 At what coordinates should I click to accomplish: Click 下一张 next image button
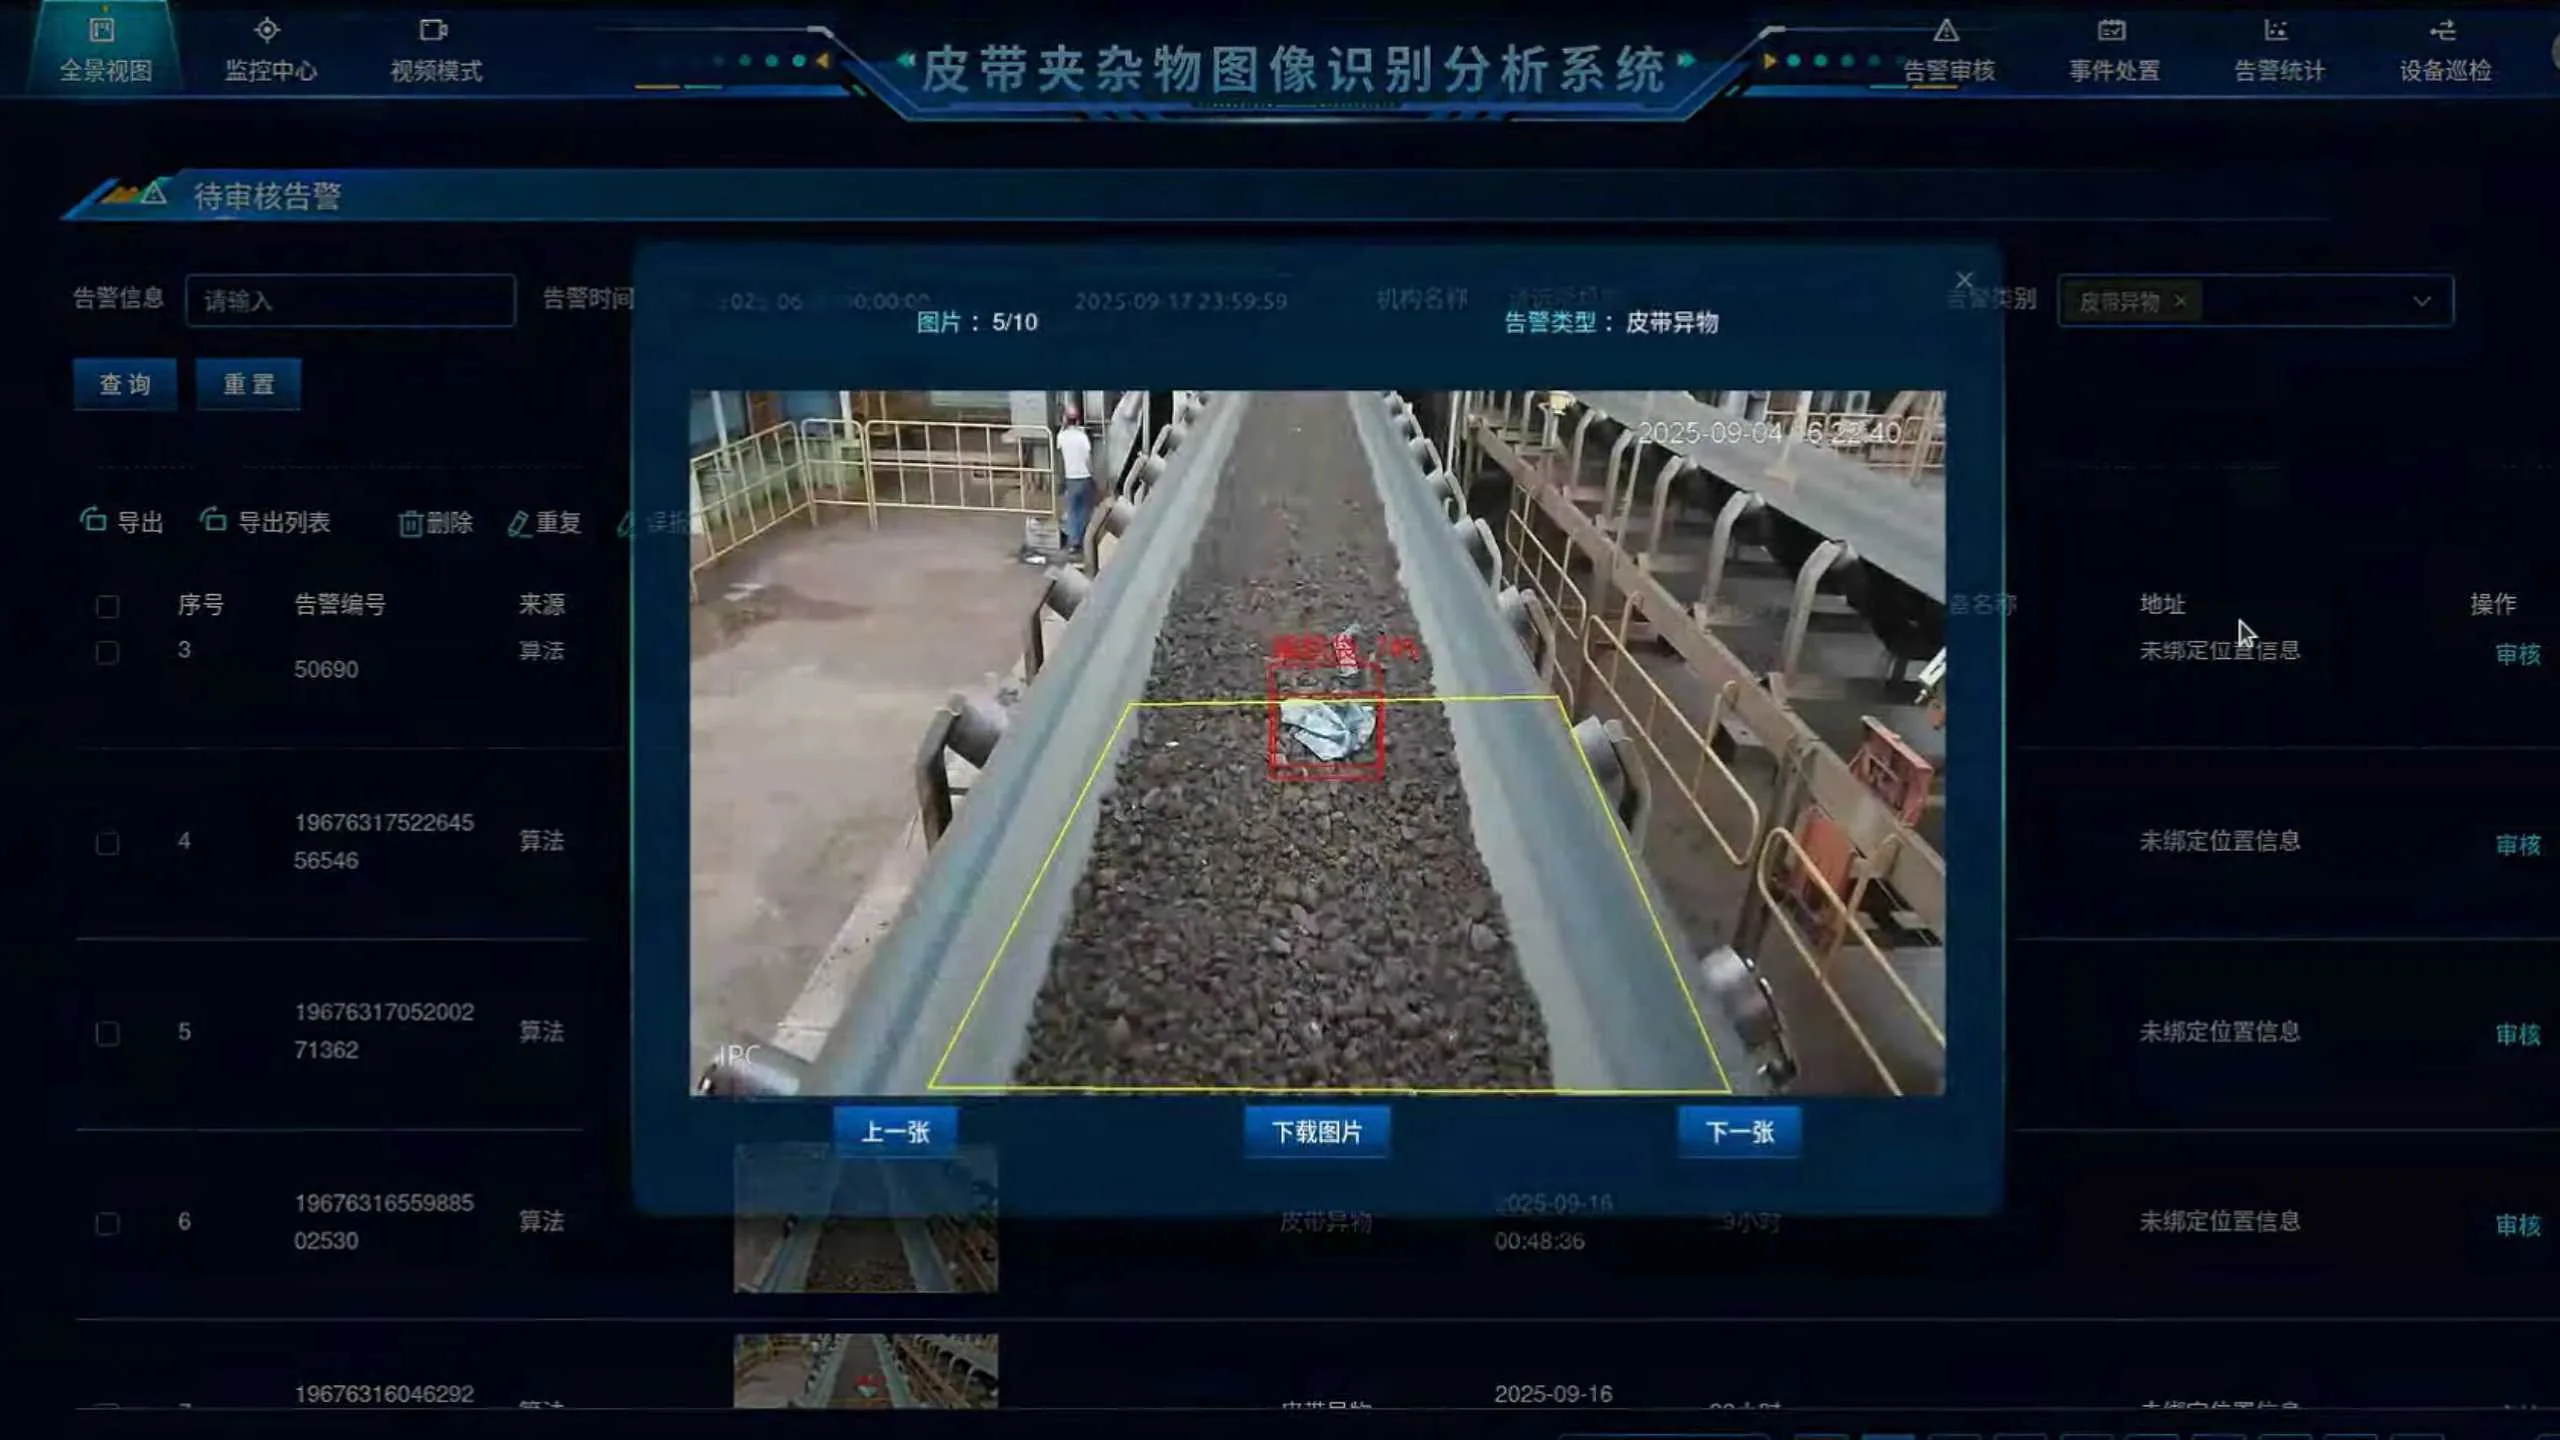pos(1739,1132)
